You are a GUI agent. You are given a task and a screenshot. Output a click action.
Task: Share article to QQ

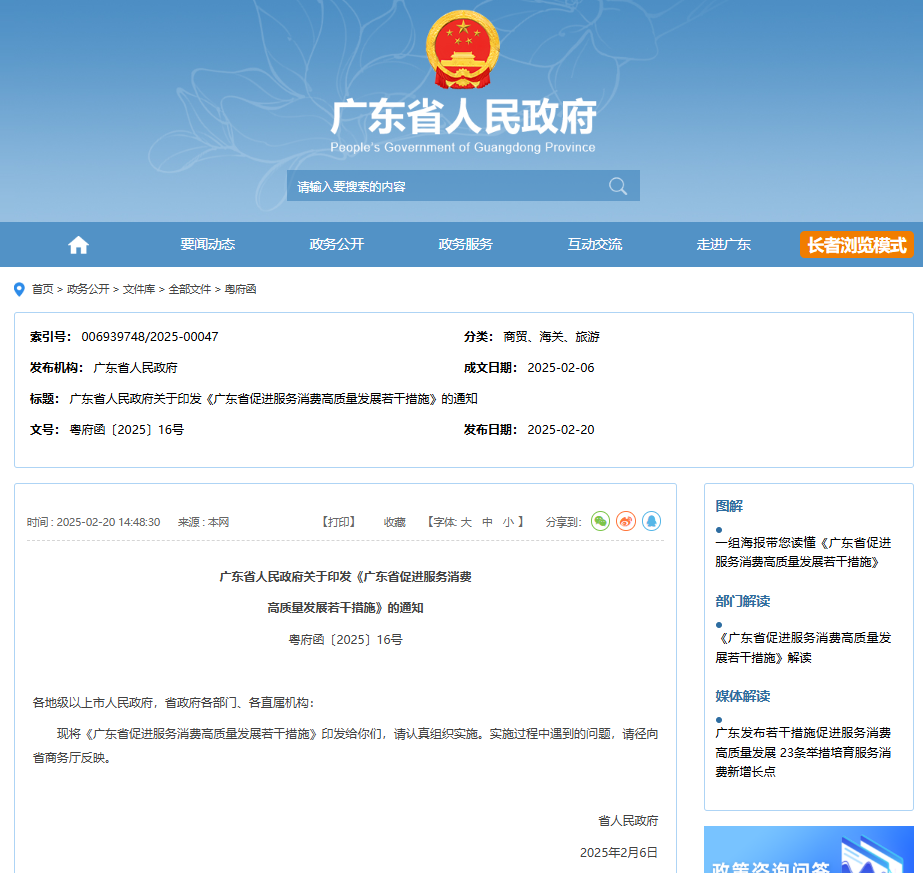[x=651, y=521]
